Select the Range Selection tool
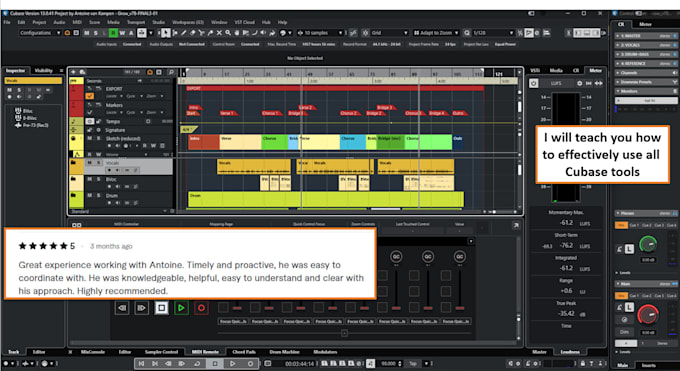This screenshot has height=371, width=680. pos(175,33)
